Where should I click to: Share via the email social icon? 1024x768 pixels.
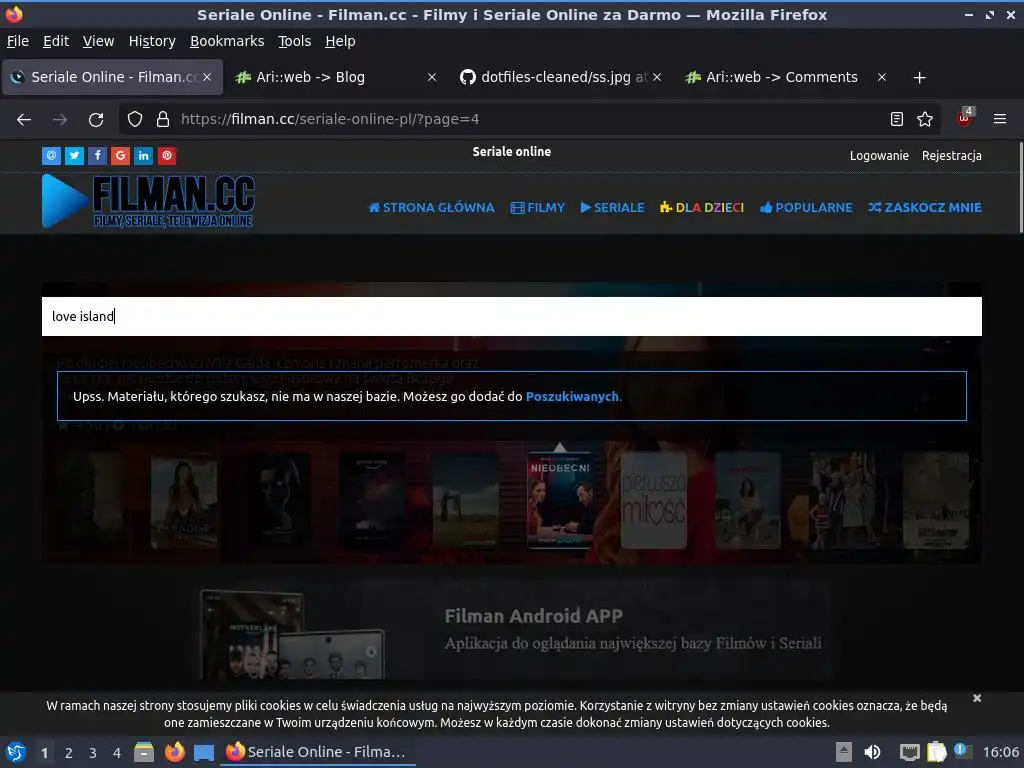tap(52, 155)
